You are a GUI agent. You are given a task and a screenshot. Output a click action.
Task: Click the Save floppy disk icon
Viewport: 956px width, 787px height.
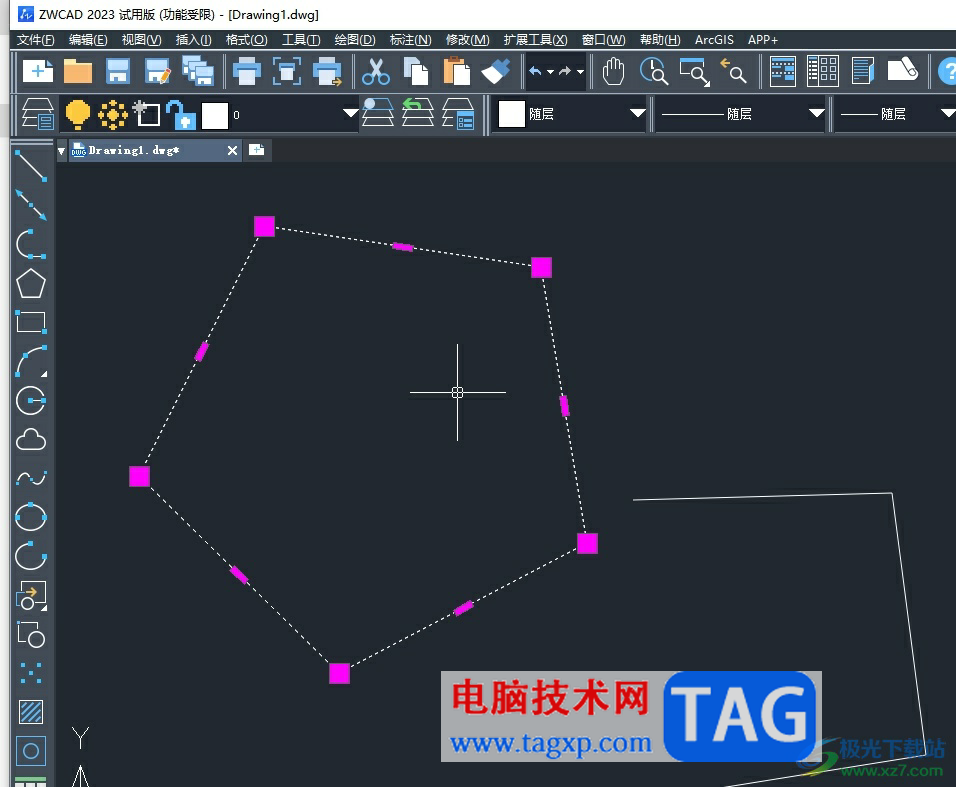118,71
